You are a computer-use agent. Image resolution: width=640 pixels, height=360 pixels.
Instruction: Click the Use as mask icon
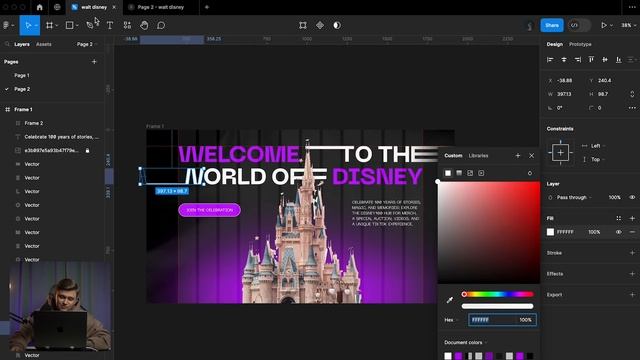[337, 25]
